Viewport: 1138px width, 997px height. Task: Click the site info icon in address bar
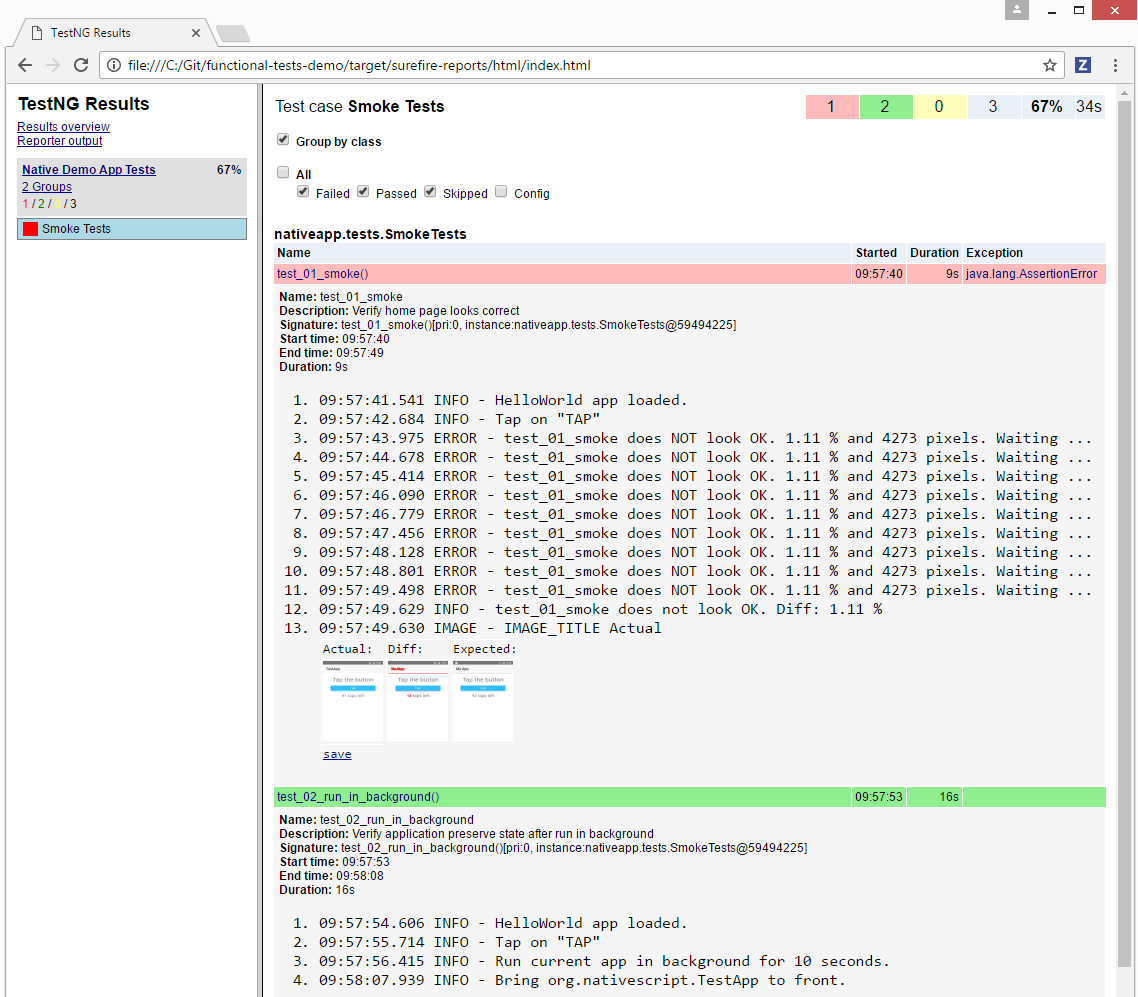click(114, 65)
